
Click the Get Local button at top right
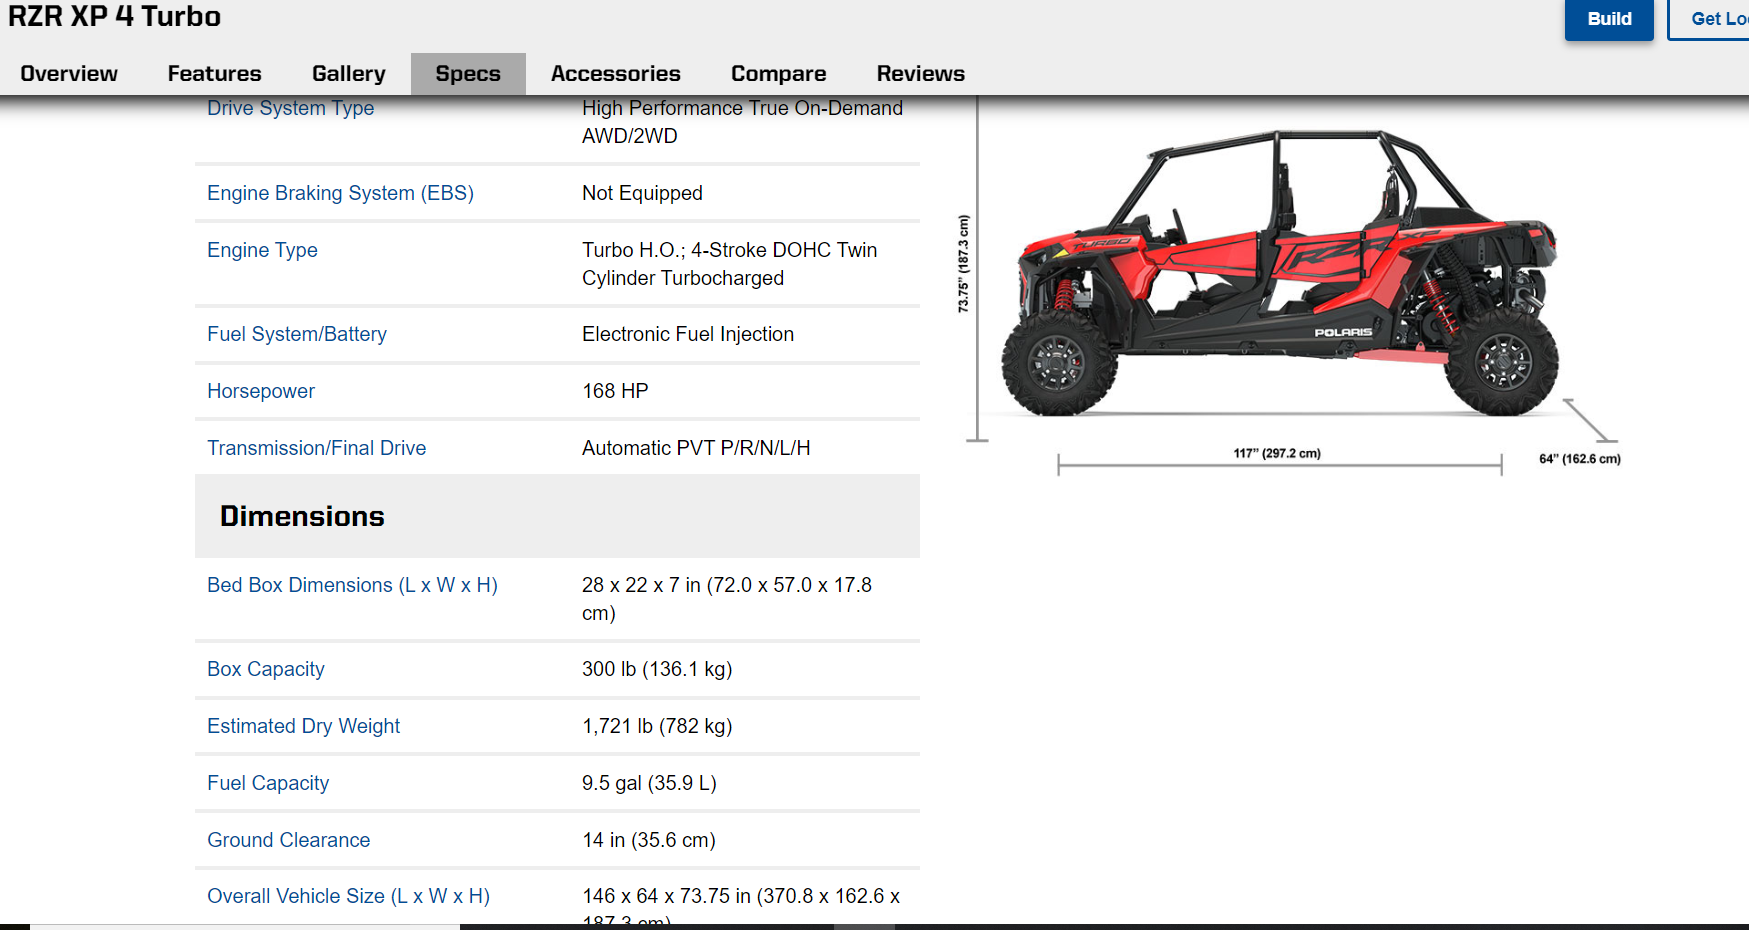1710,19
